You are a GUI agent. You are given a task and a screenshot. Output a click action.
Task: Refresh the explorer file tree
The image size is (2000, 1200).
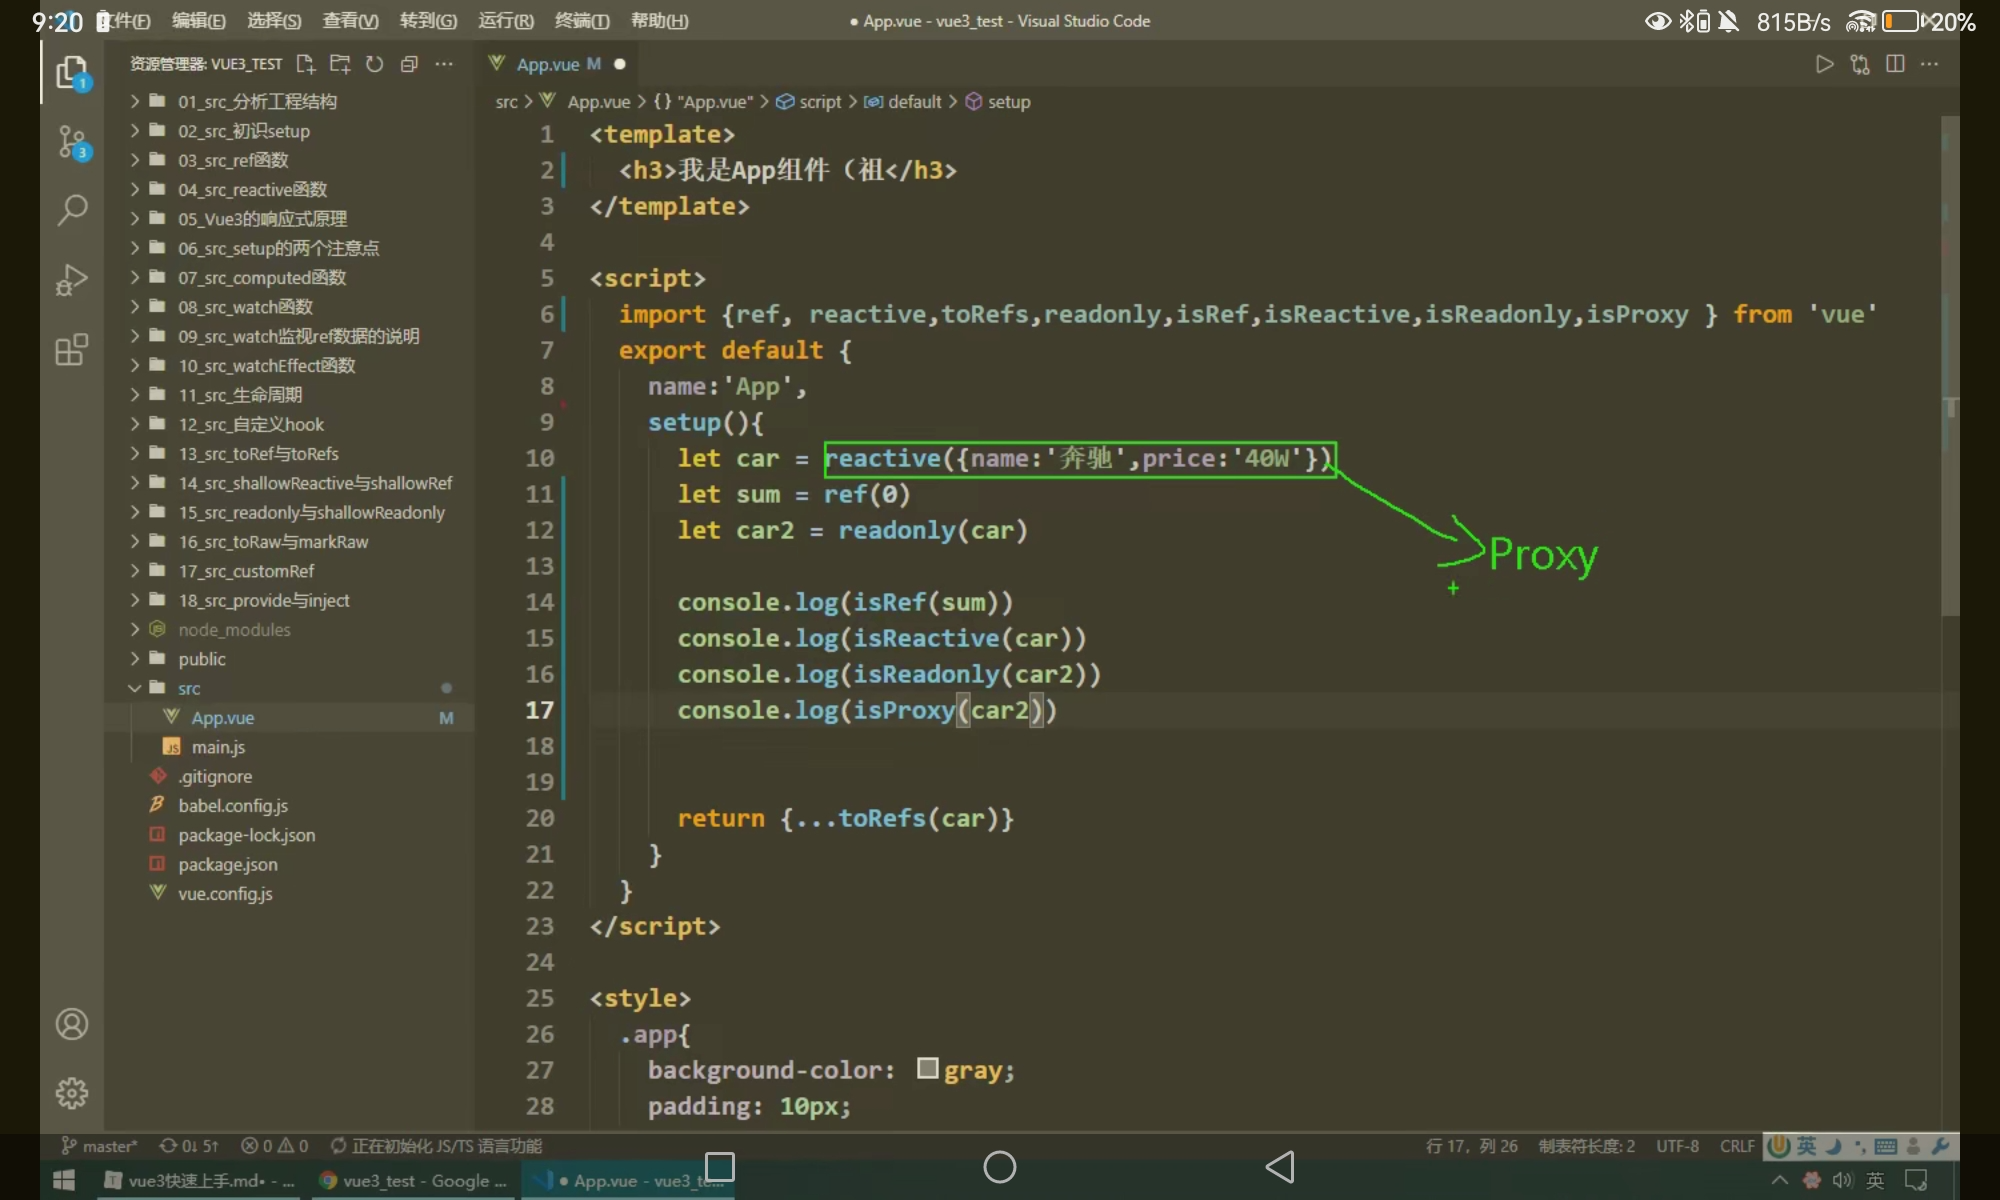[374, 64]
